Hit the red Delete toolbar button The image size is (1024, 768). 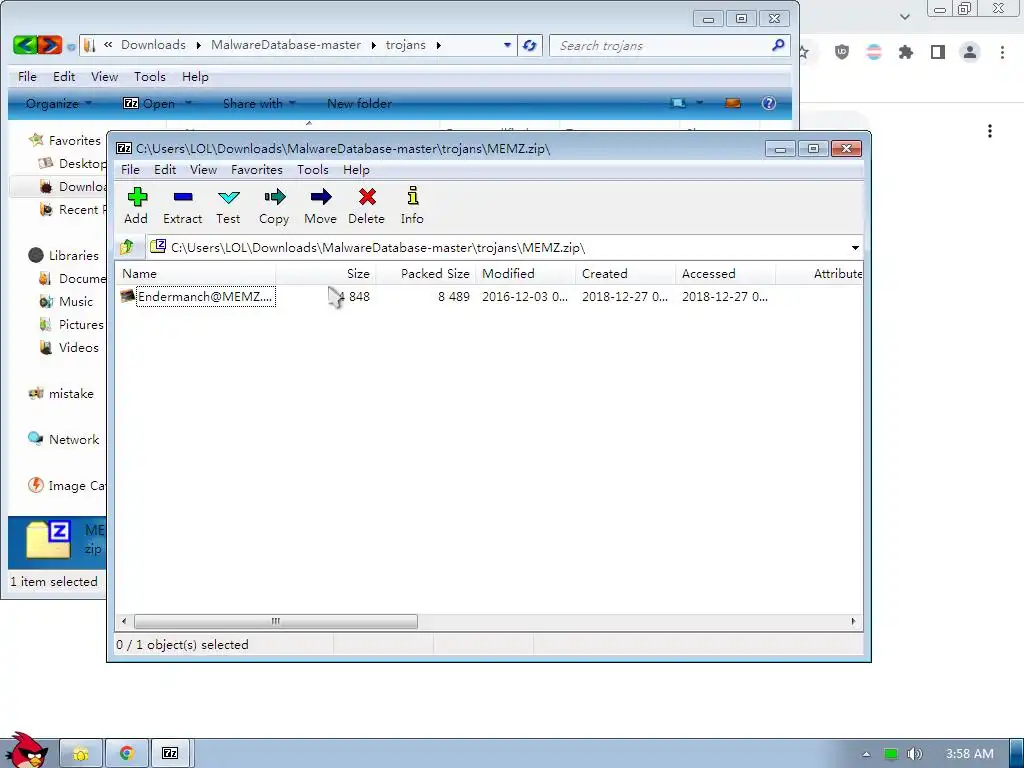click(366, 206)
